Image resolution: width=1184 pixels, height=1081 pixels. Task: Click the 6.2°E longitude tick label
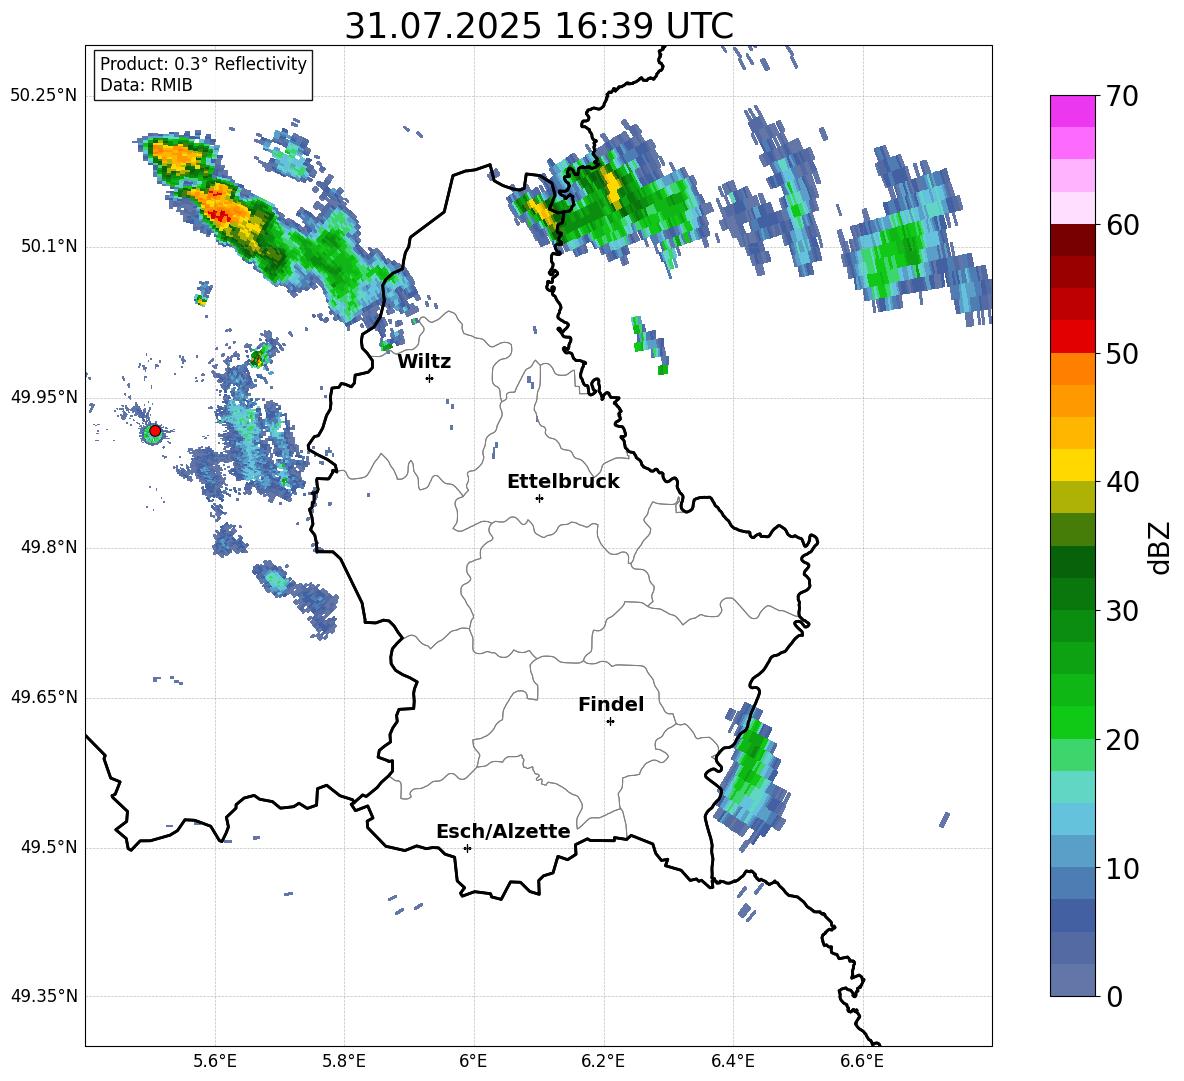click(x=603, y=1061)
